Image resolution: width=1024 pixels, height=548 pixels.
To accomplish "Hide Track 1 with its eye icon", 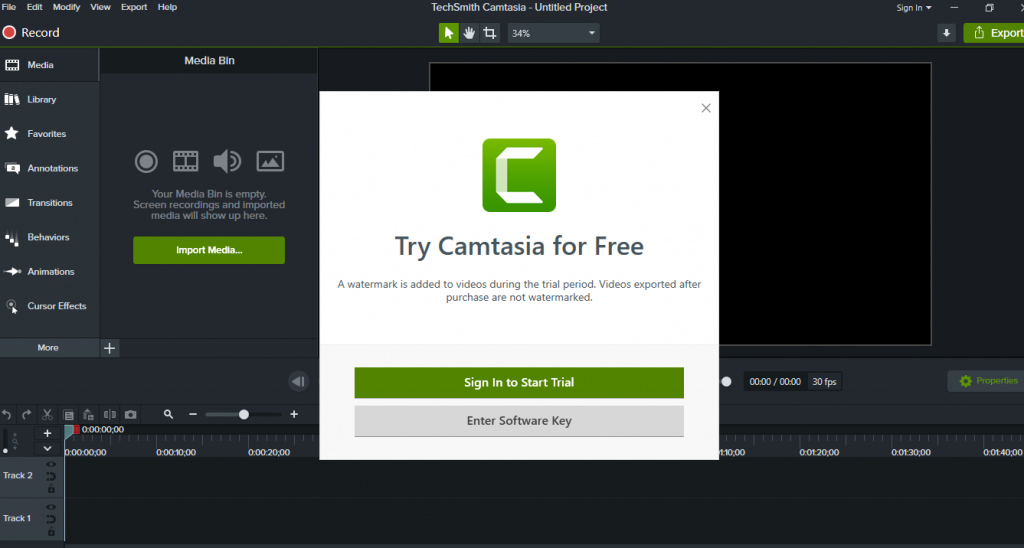I will [51, 507].
